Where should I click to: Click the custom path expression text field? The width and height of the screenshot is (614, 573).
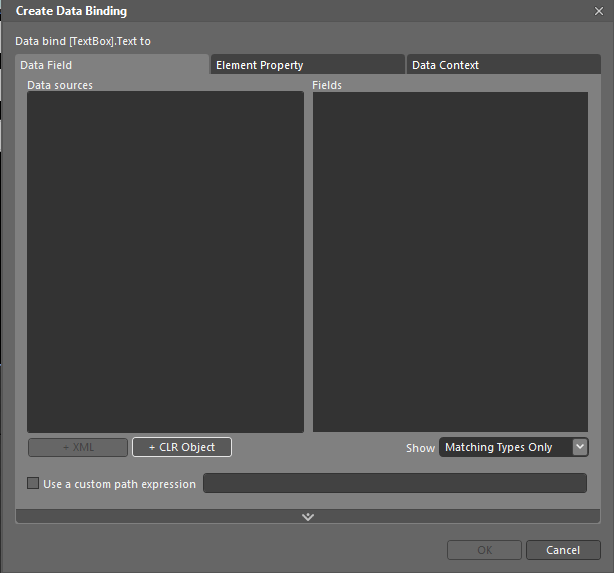click(x=395, y=483)
